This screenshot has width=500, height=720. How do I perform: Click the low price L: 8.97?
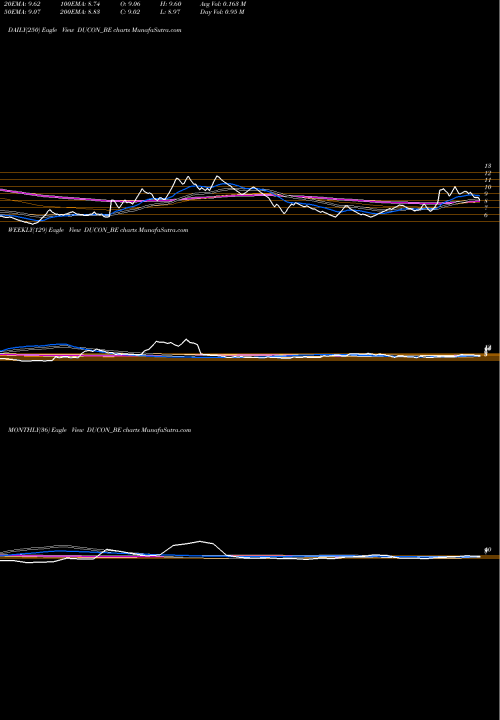(x=170, y=12)
